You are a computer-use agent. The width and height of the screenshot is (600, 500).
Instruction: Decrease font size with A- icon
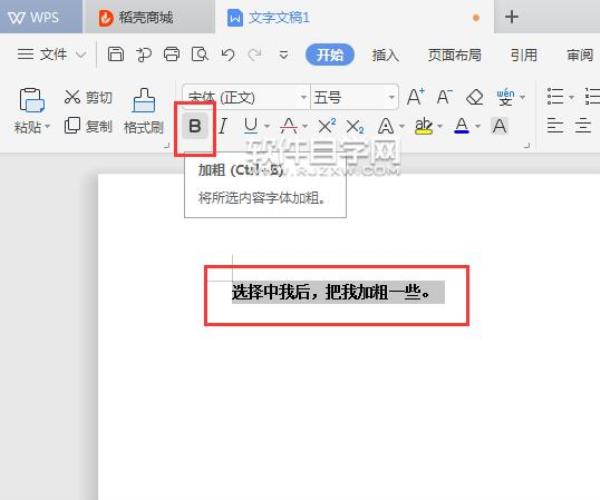(x=445, y=97)
